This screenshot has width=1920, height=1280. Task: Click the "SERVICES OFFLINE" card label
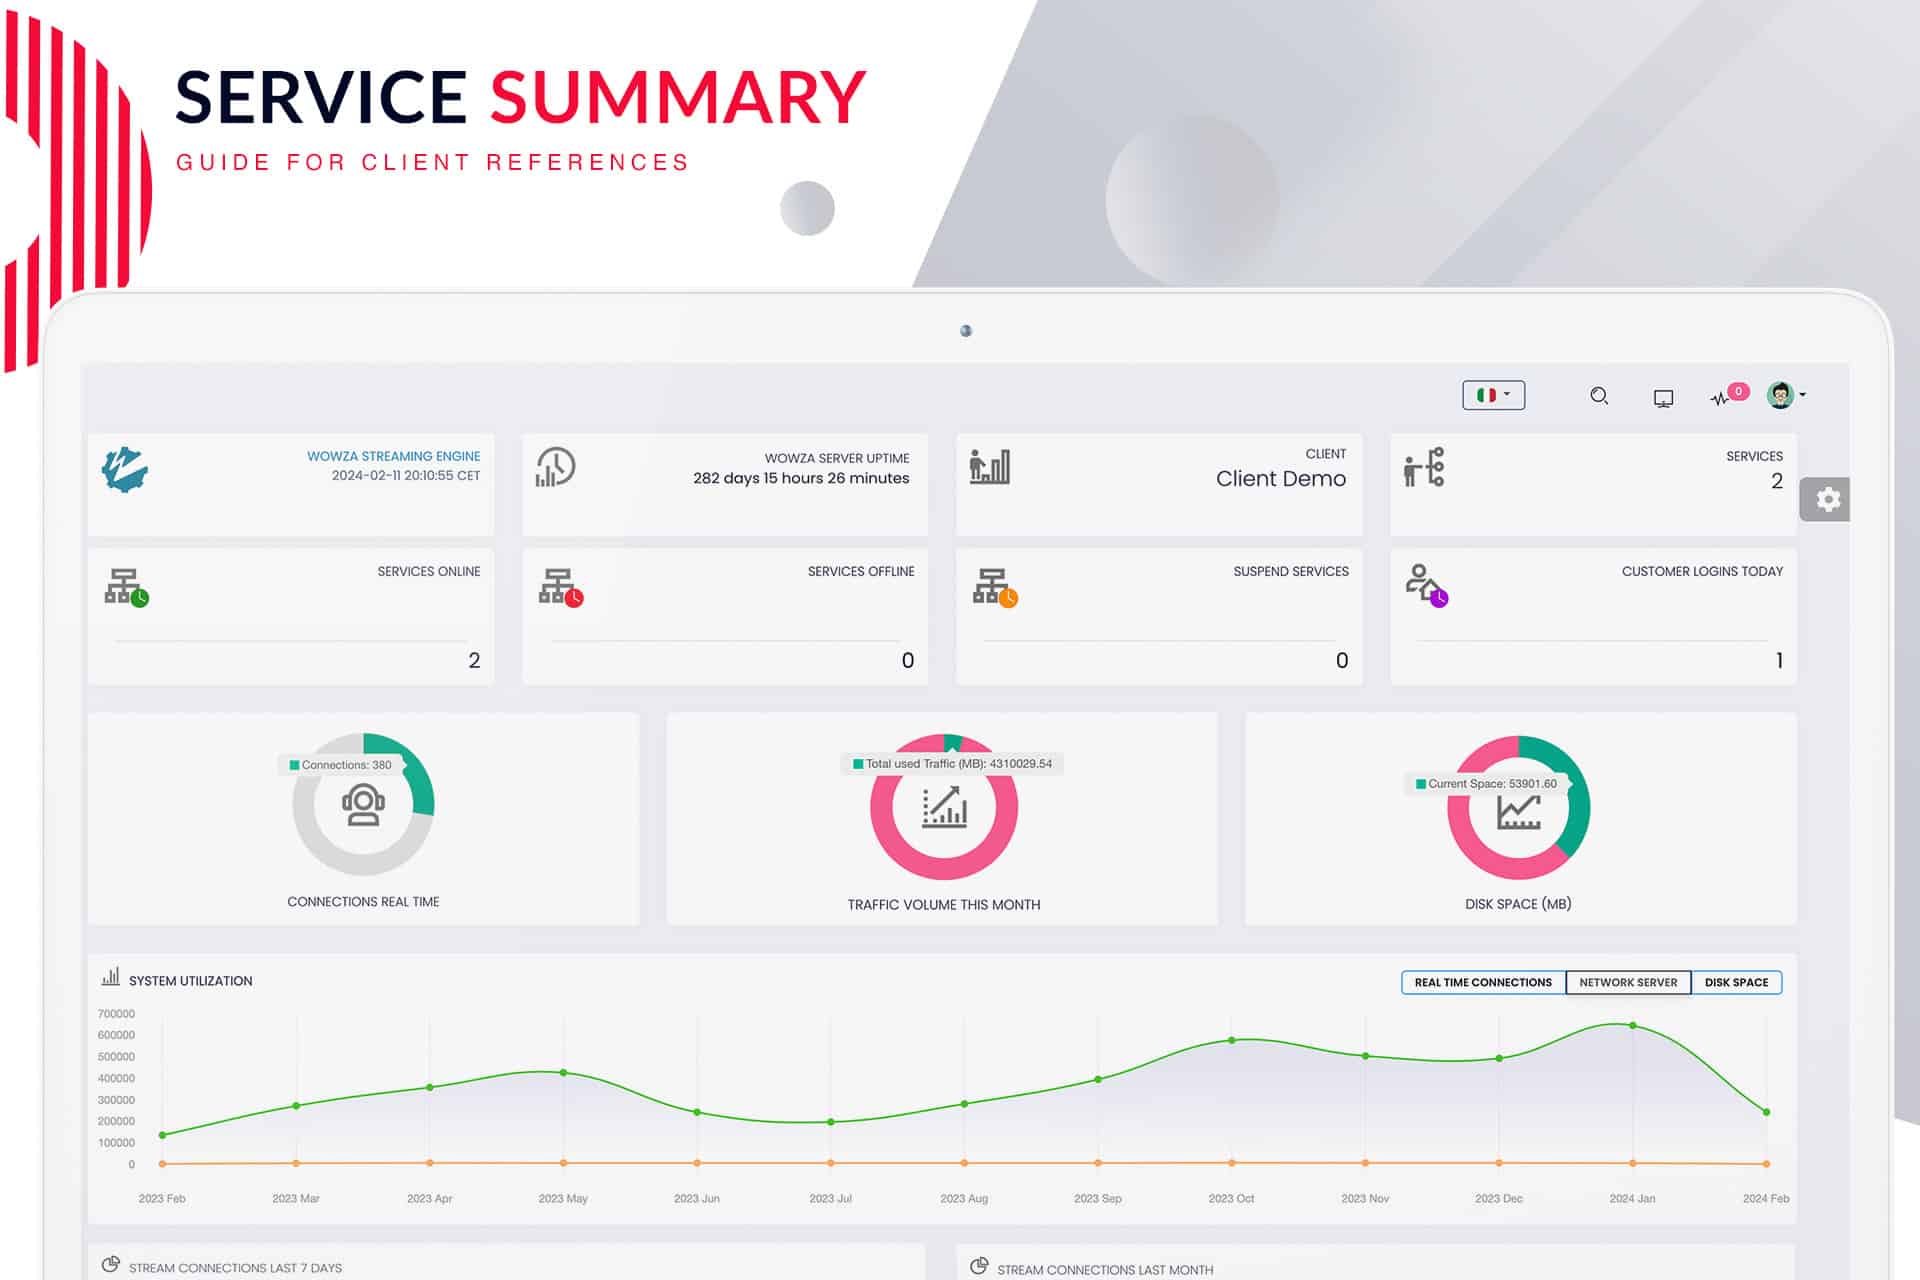pos(861,572)
